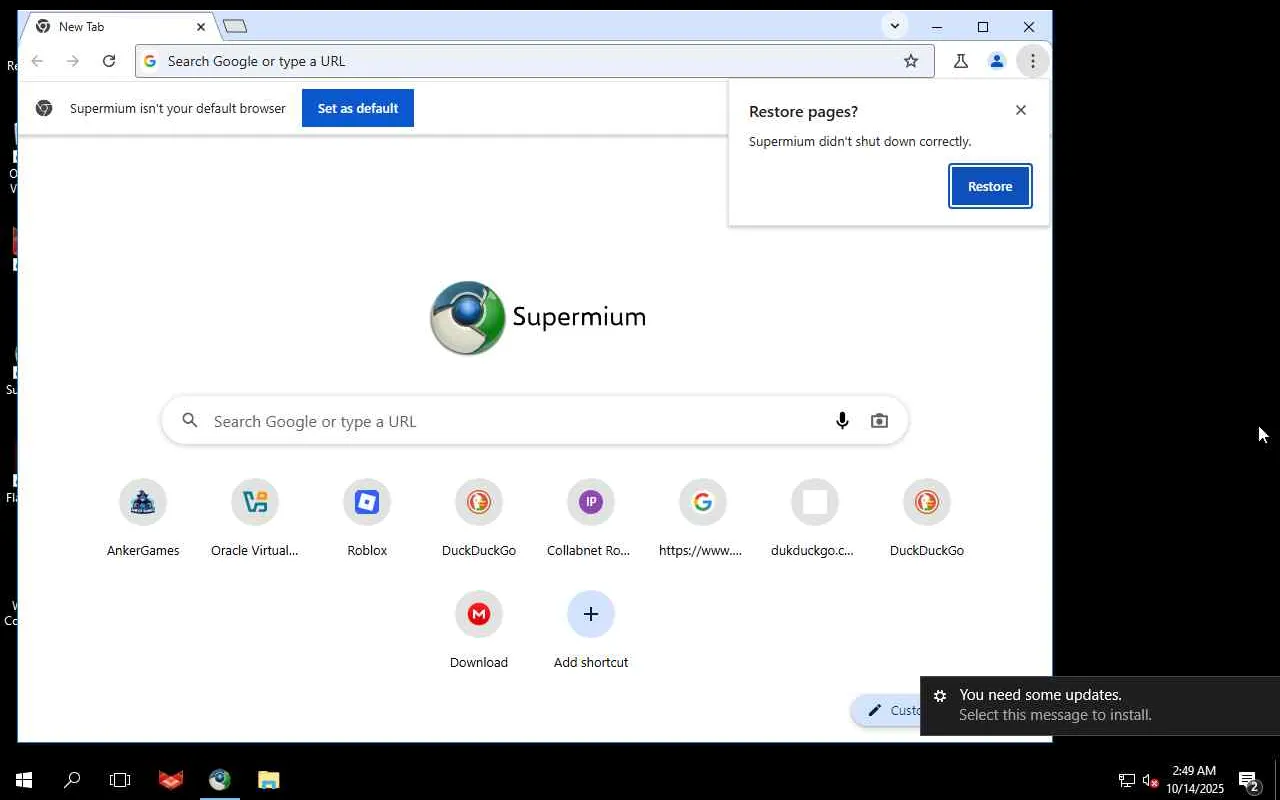
Task: Click the center search box
Action: tap(535, 421)
